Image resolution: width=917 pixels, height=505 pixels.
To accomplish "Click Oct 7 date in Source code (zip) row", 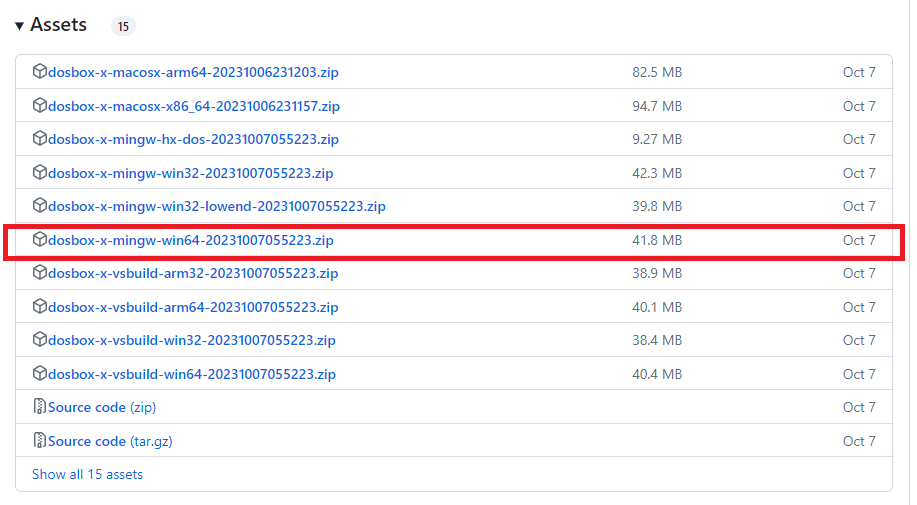I will click(859, 407).
